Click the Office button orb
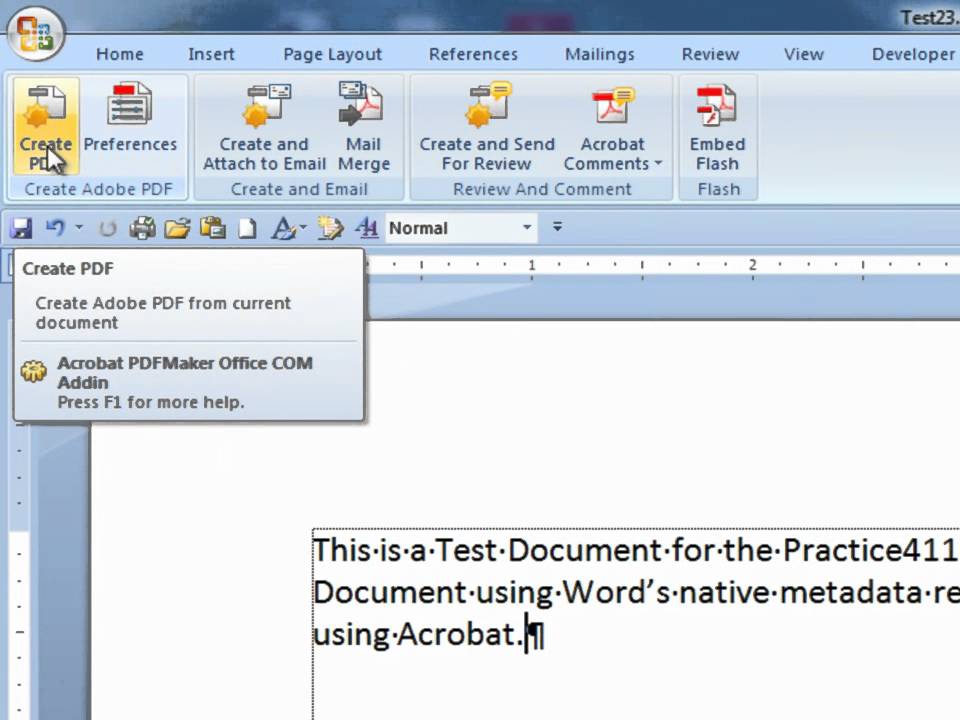Image resolution: width=960 pixels, height=720 pixels. (x=35, y=33)
